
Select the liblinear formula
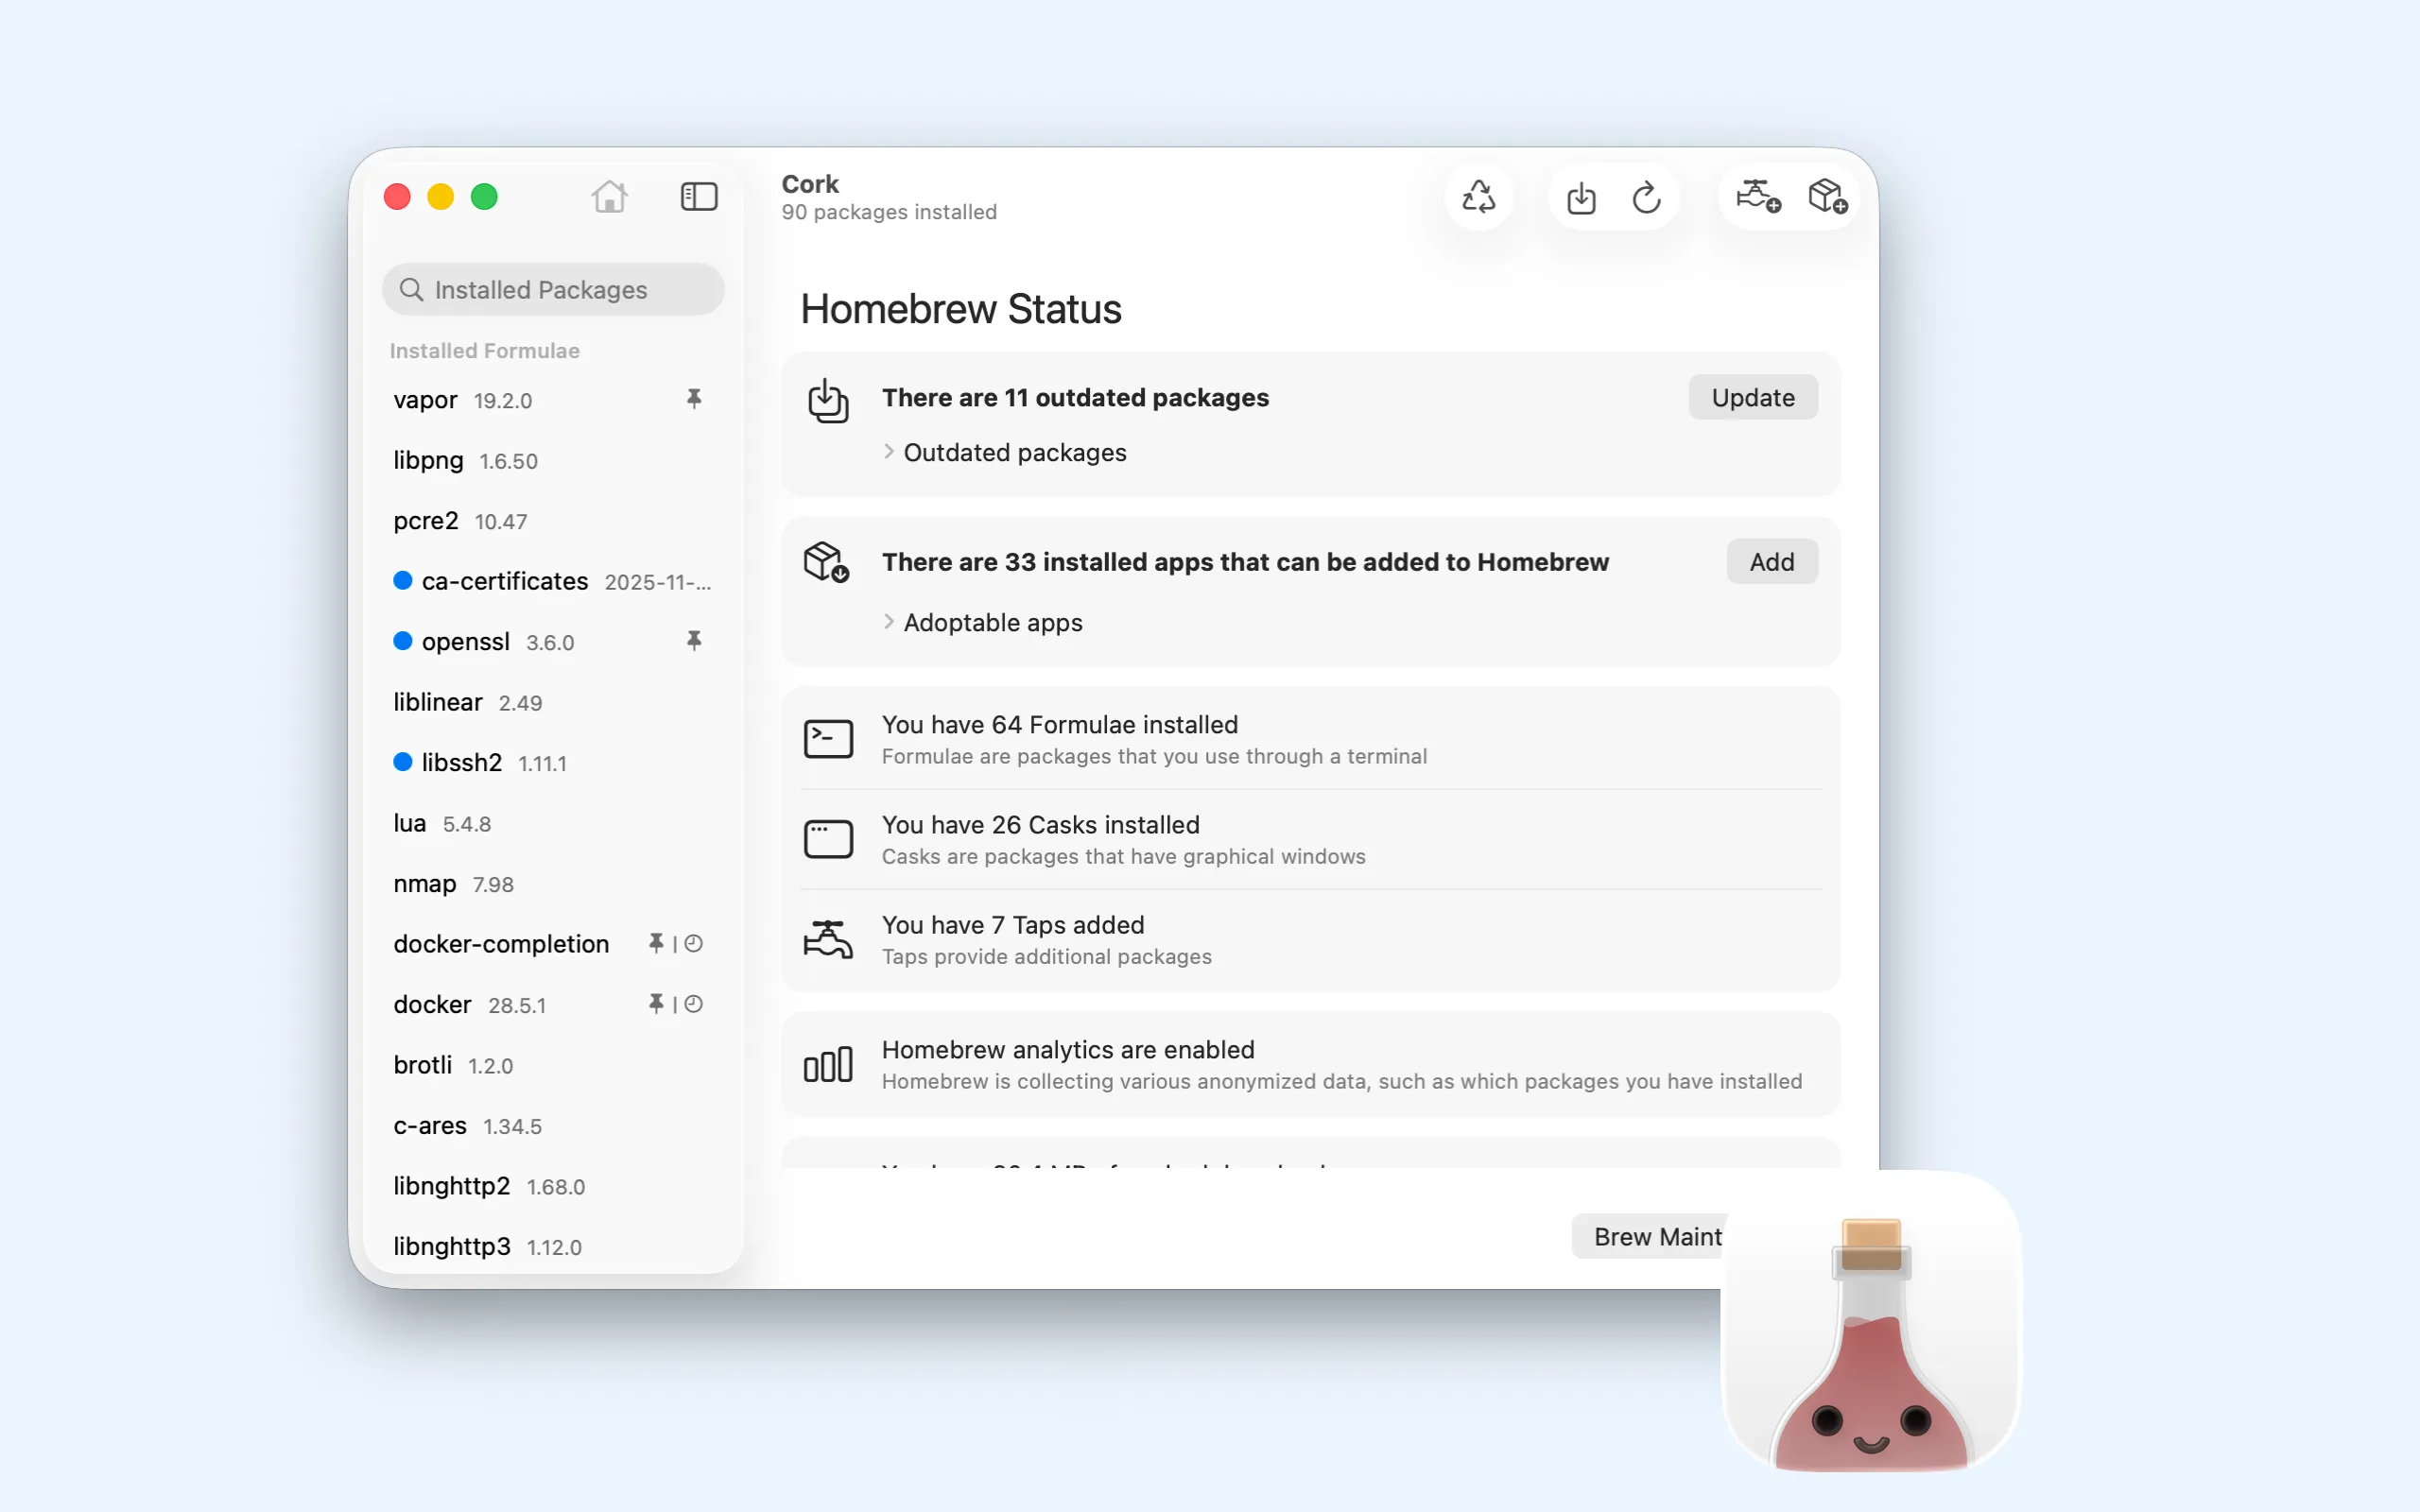[553, 702]
